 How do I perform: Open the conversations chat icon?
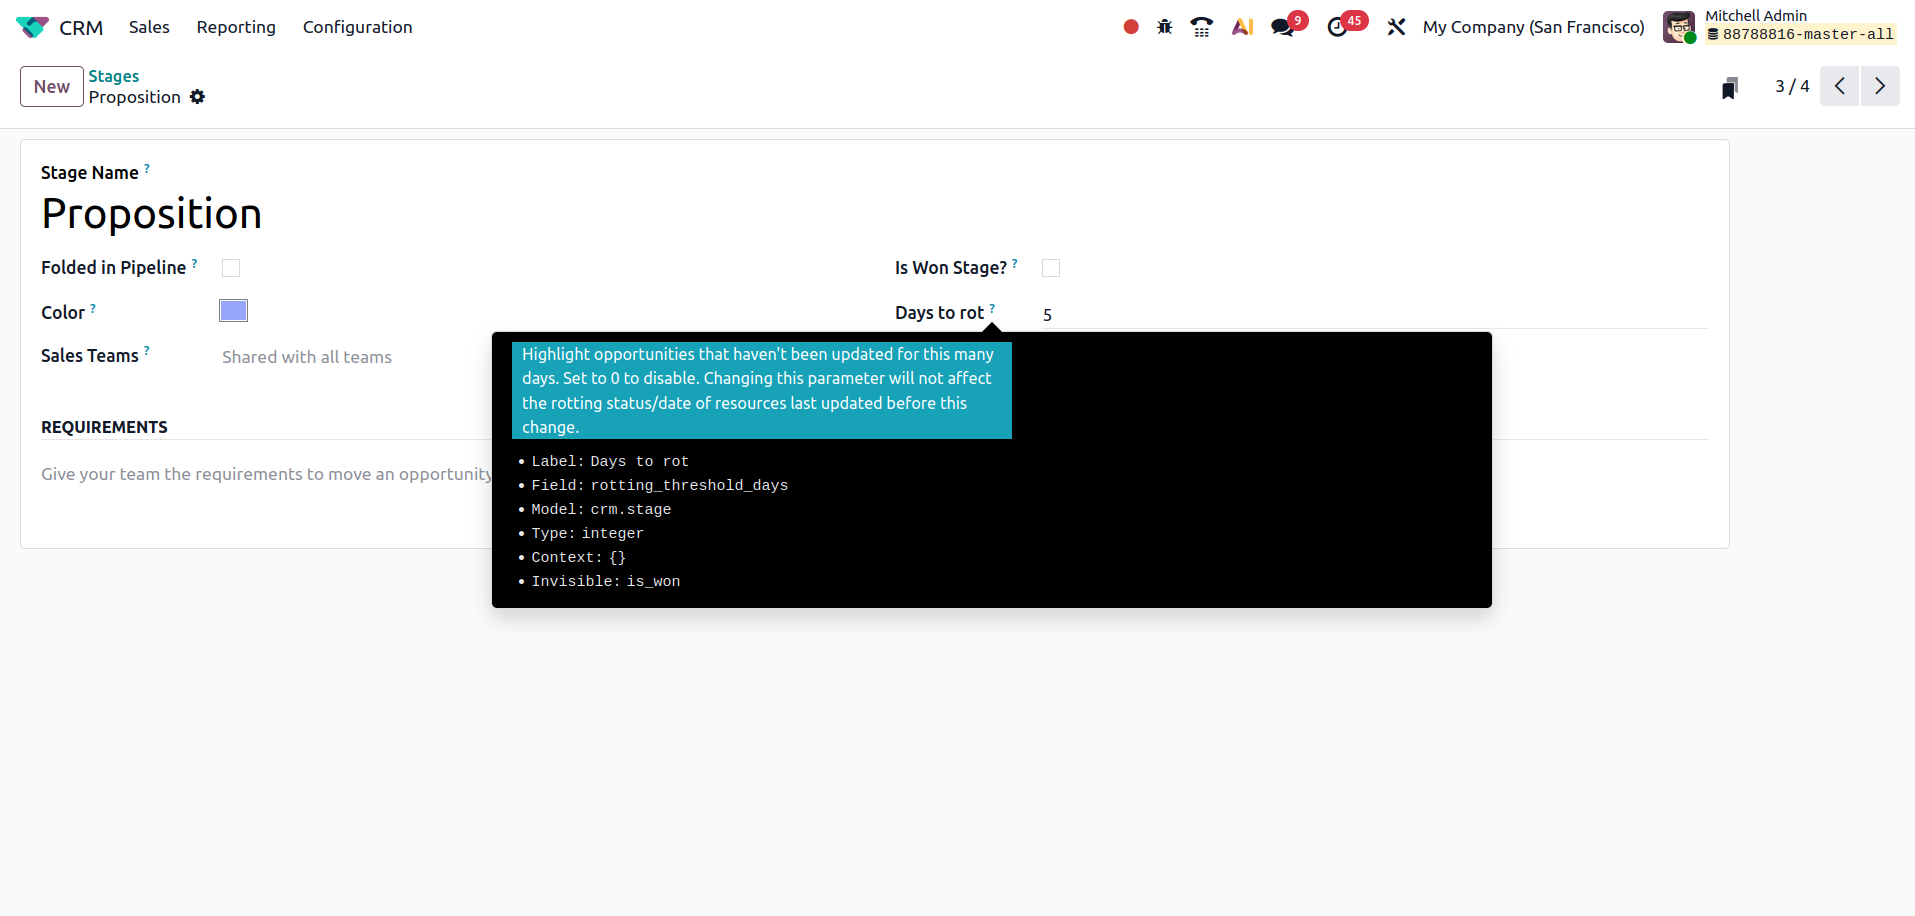(1283, 27)
